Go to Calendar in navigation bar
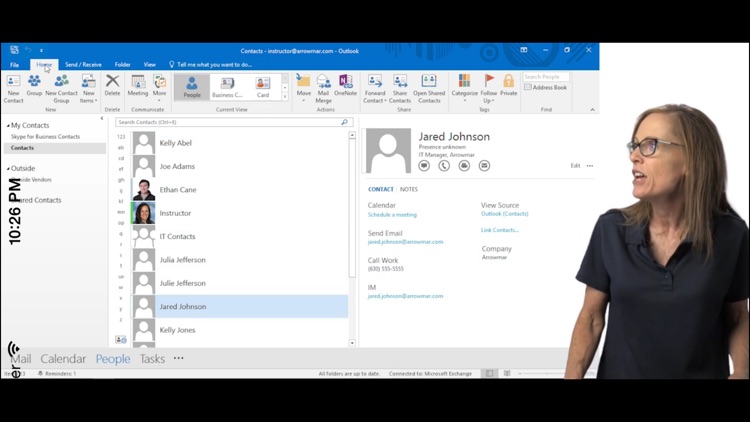The image size is (750, 422). pyautogui.click(x=63, y=359)
